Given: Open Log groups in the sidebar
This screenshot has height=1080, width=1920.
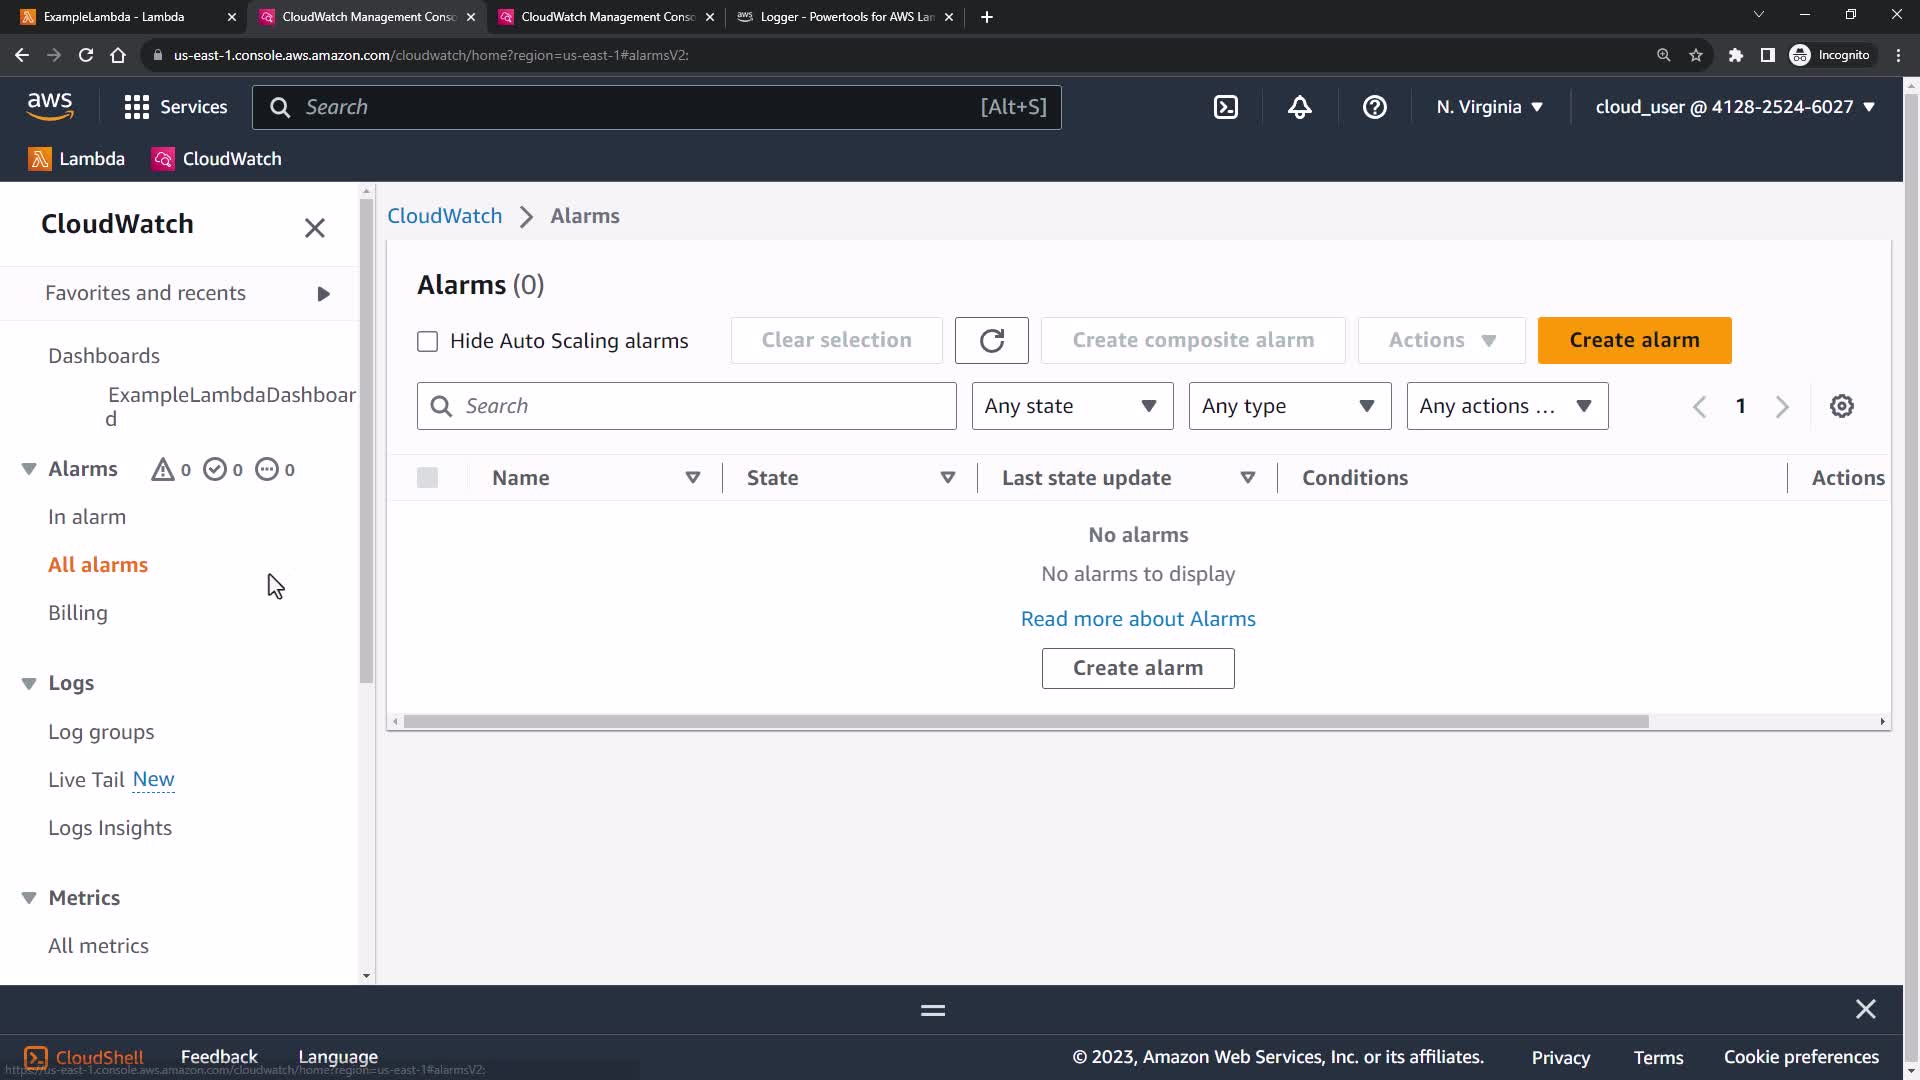Looking at the screenshot, I should (x=101, y=732).
